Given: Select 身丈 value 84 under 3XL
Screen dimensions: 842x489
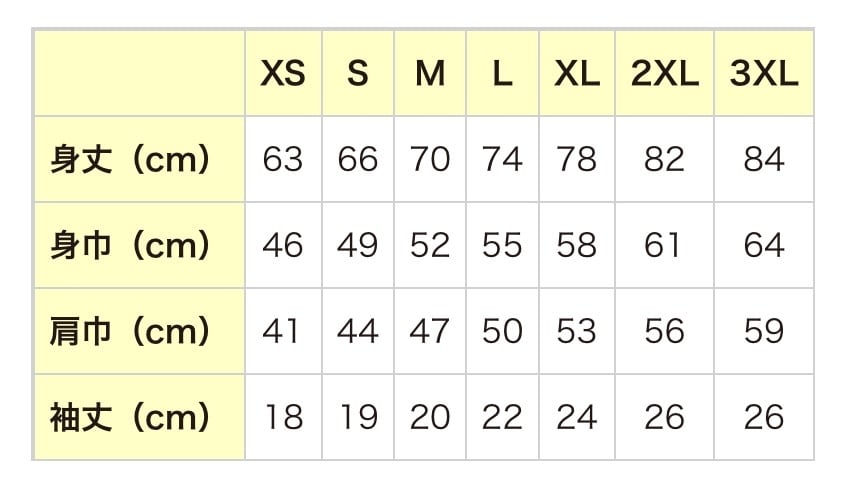Looking at the screenshot, I should pos(764,159).
